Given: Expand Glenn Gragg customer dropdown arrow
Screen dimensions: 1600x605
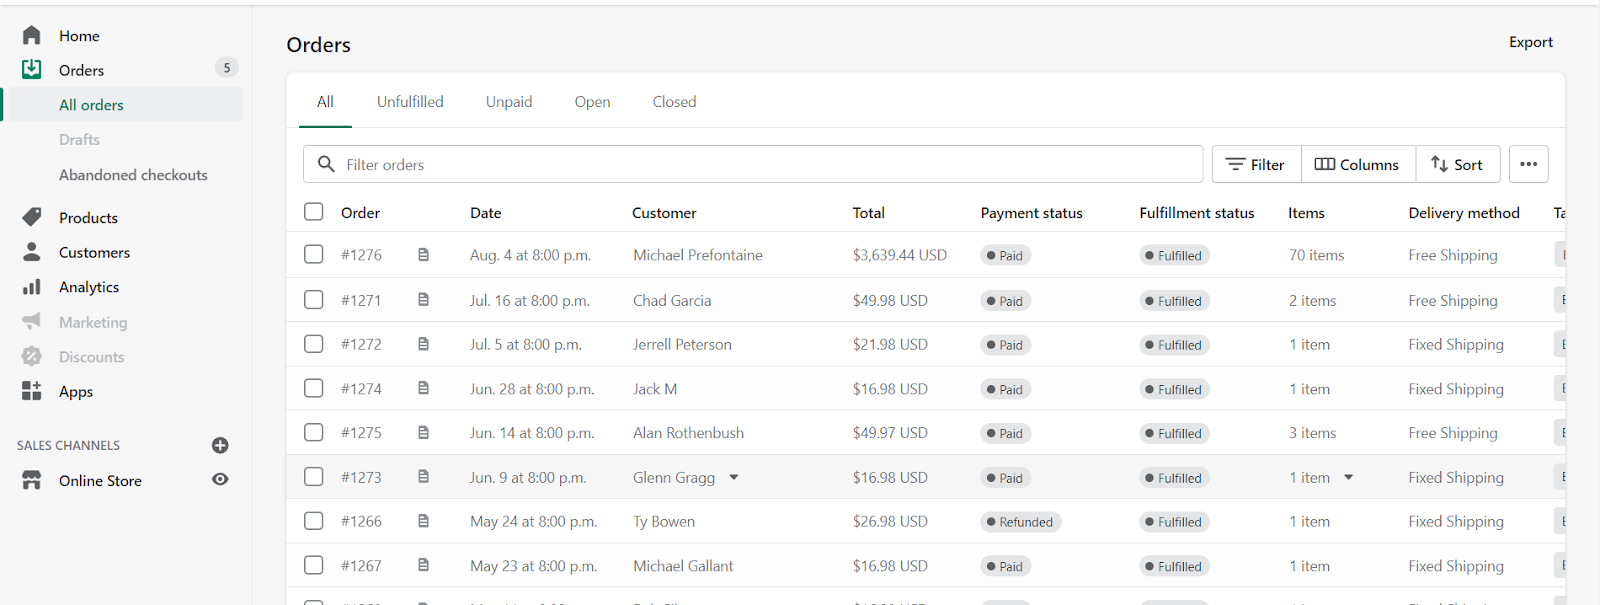Looking at the screenshot, I should [734, 478].
